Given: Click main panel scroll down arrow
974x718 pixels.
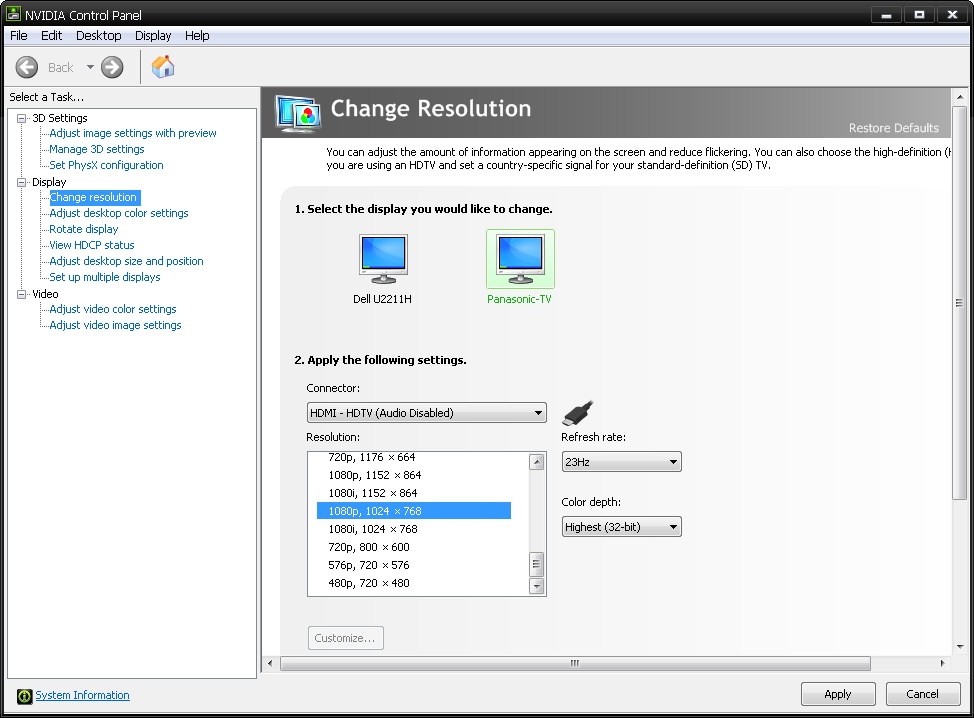Looking at the screenshot, I should [960, 647].
